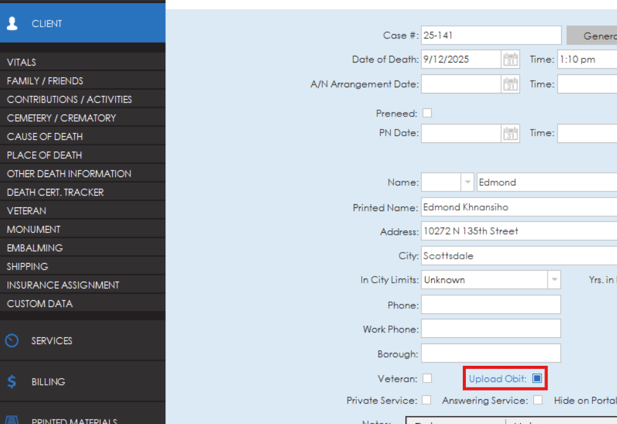The width and height of the screenshot is (617, 424).
Task: Go to Cause of Death section
Action: pos(45,136)
